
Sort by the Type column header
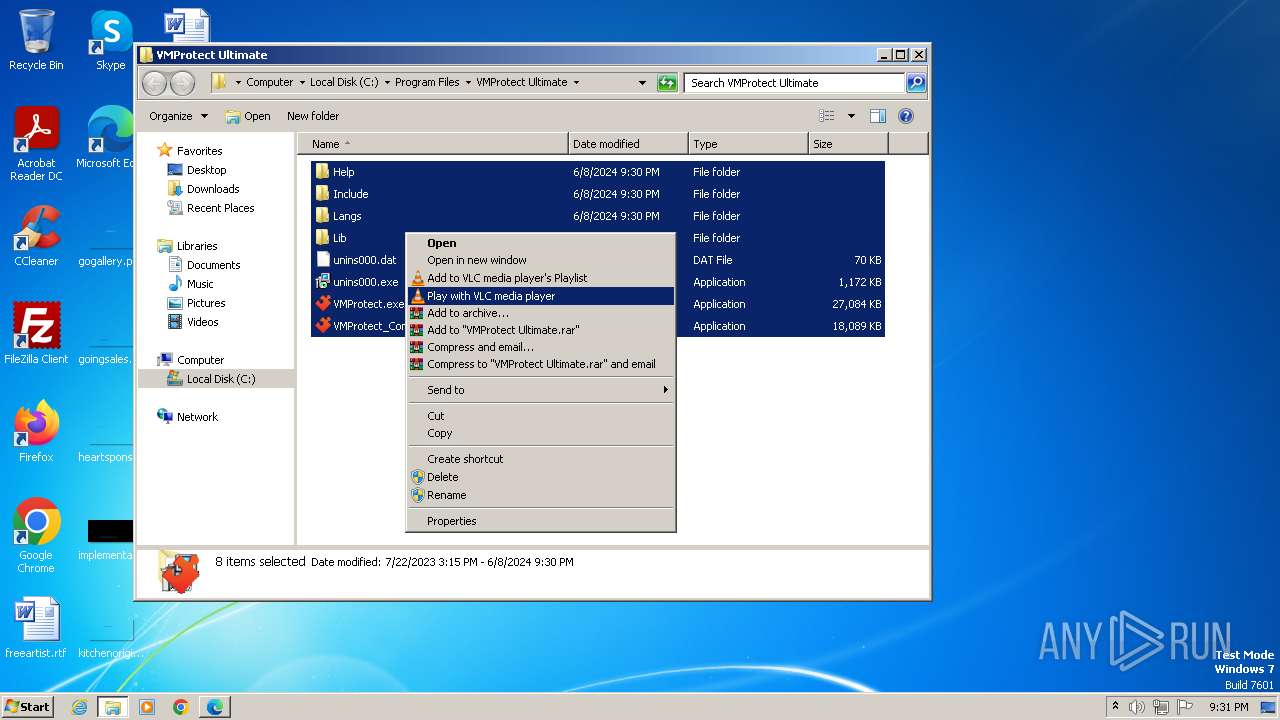(748, 144)
